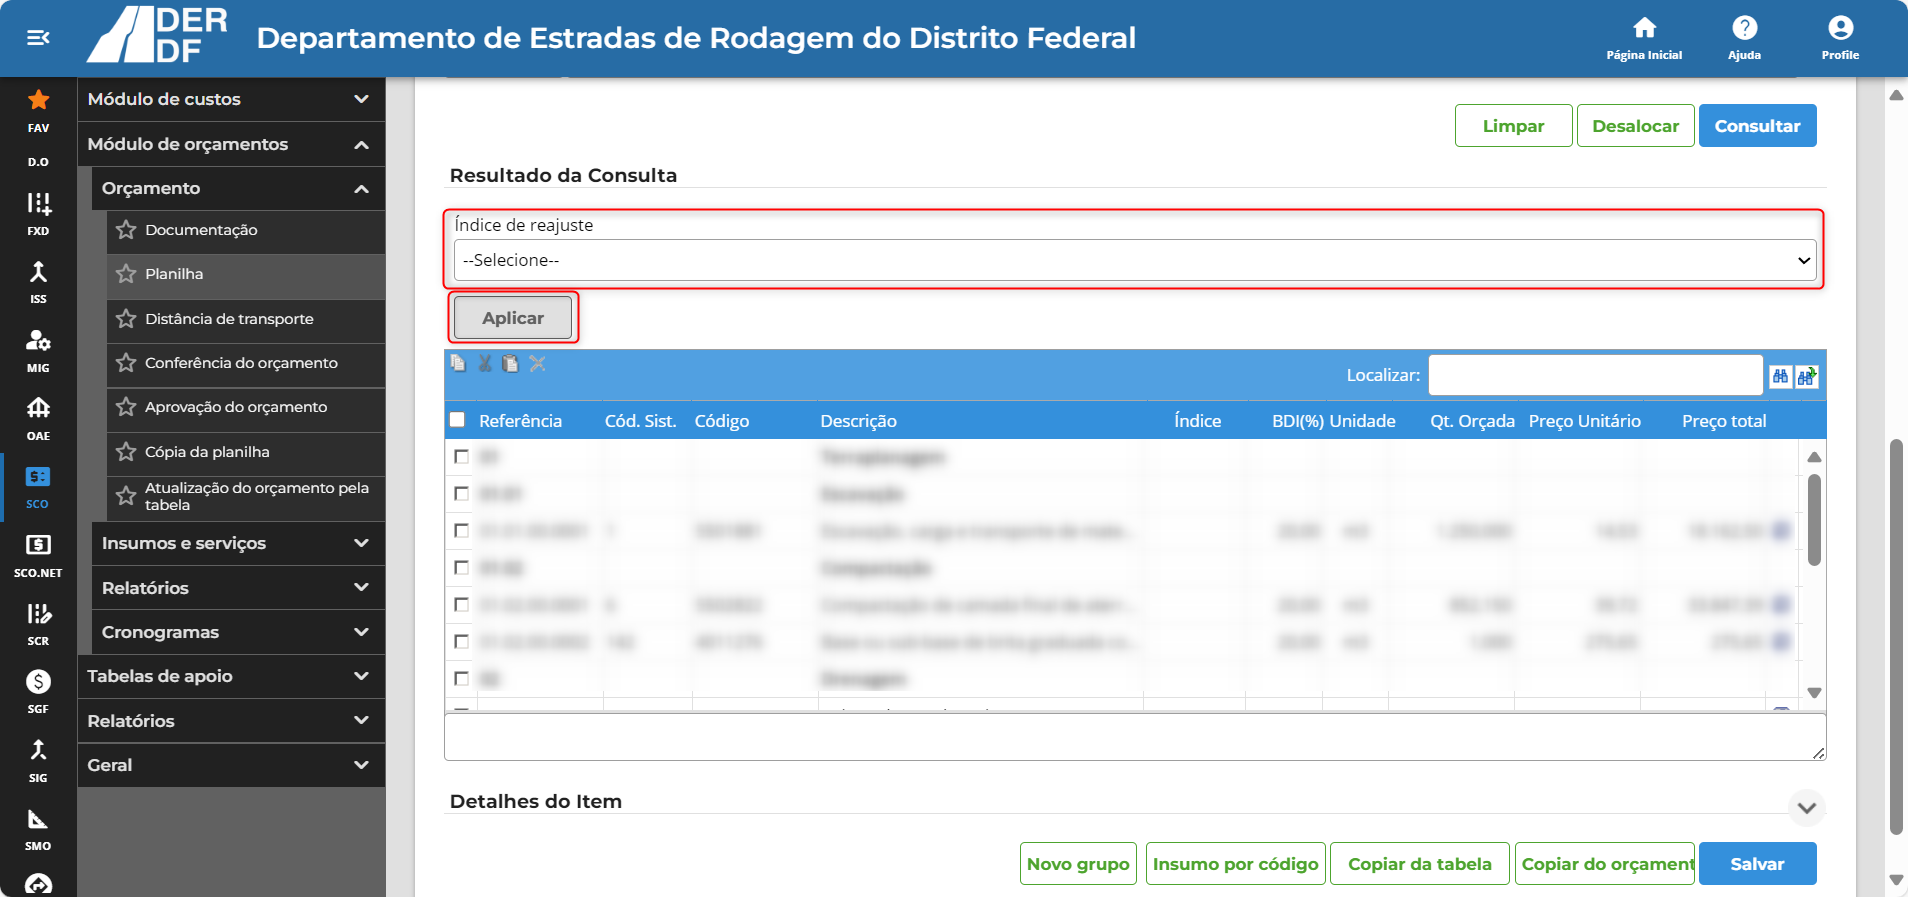The width and height of the screenshot is (1908, 897).
Task: Click the grid vertical scrollbar thumb
Action: [x=1814, y=520]
